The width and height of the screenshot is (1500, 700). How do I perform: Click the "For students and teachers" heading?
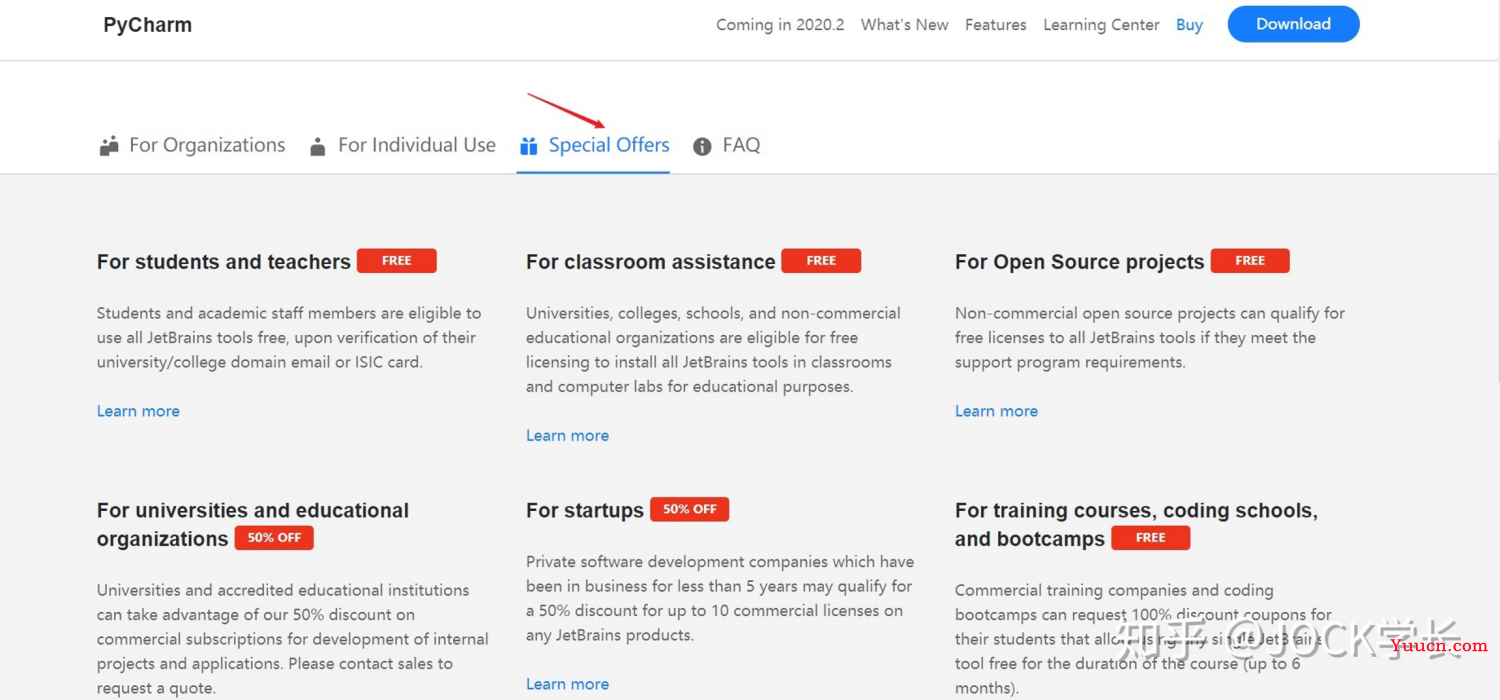(224, 262)
